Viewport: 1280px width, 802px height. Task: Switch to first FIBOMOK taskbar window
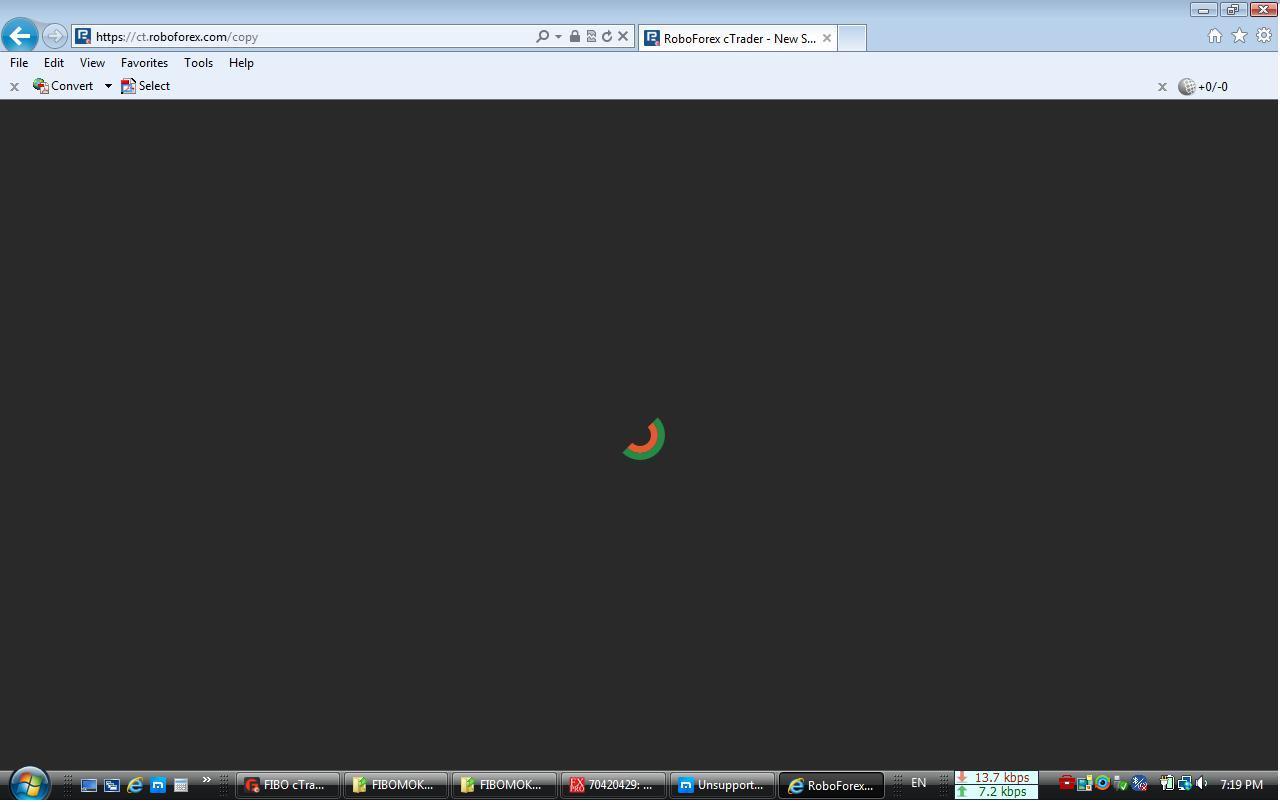tap(395, 786)
